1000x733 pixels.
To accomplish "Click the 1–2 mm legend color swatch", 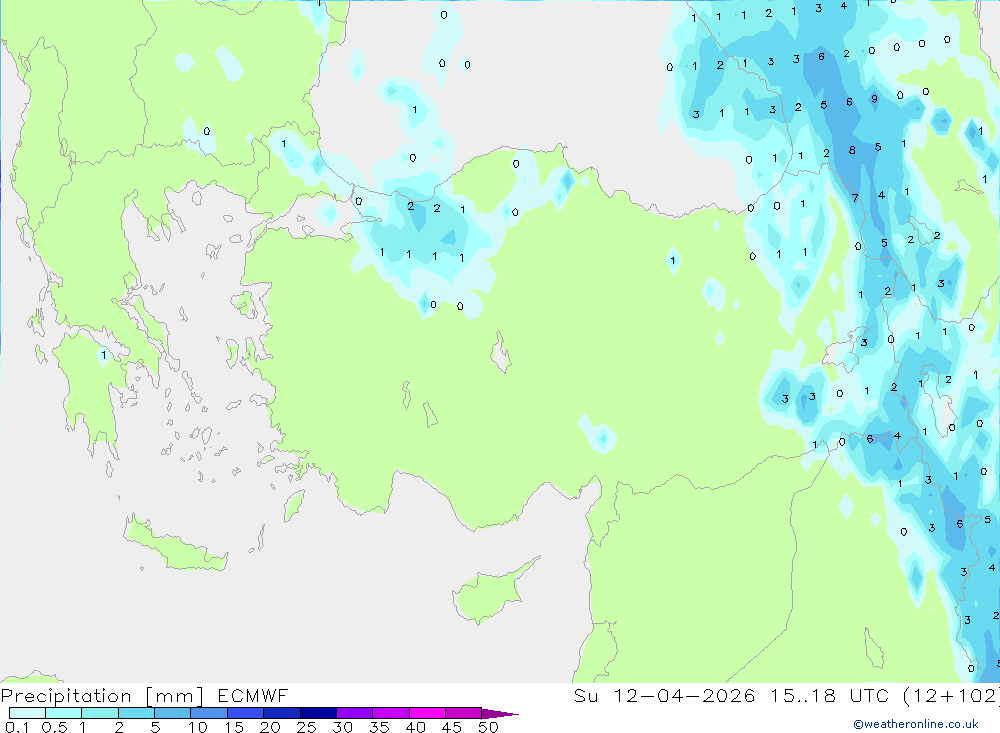I will [100, 713].
